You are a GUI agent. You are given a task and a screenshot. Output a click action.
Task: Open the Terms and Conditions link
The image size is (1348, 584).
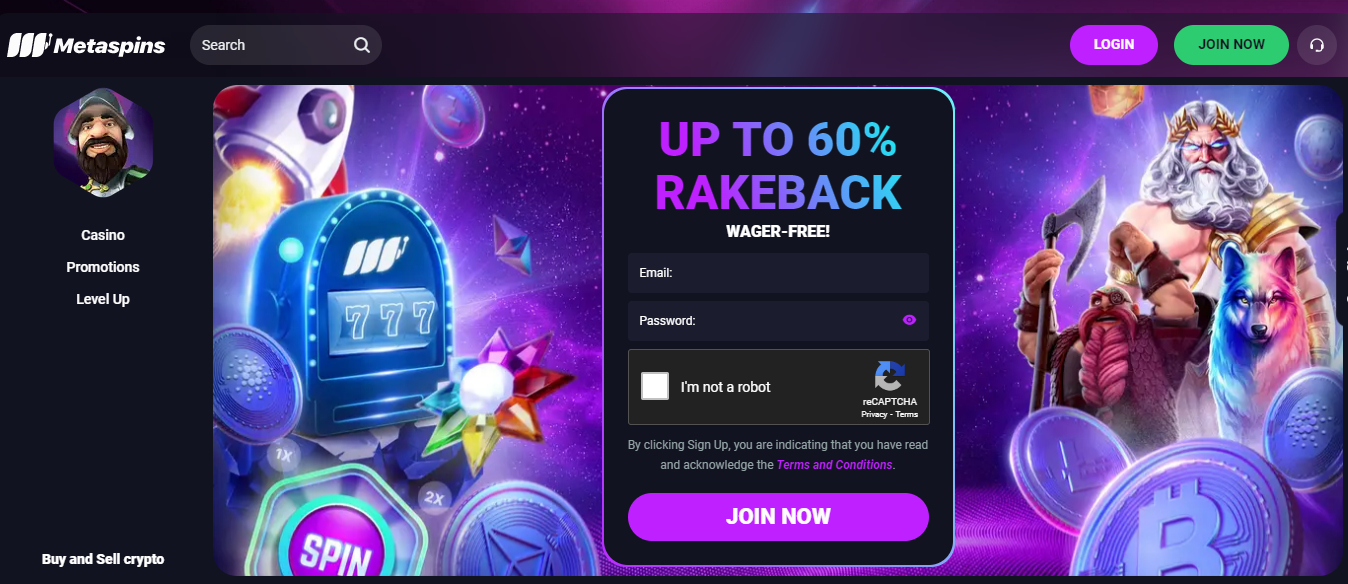coord(834,465)
